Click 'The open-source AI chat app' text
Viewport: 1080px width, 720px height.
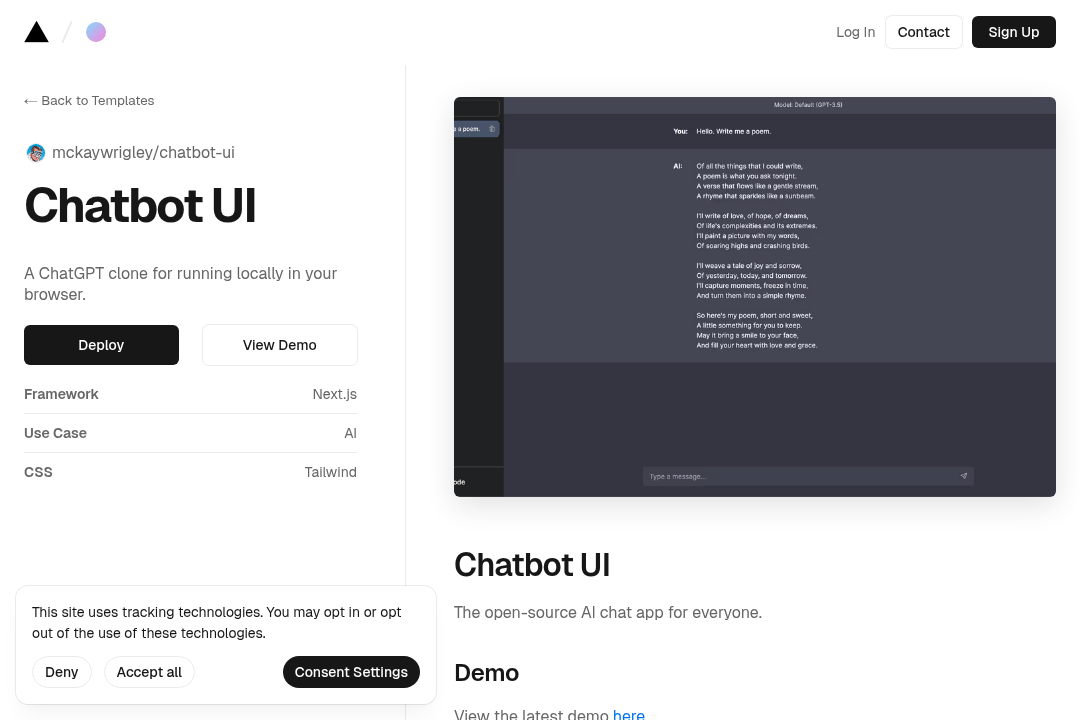(x=608, y=613)
